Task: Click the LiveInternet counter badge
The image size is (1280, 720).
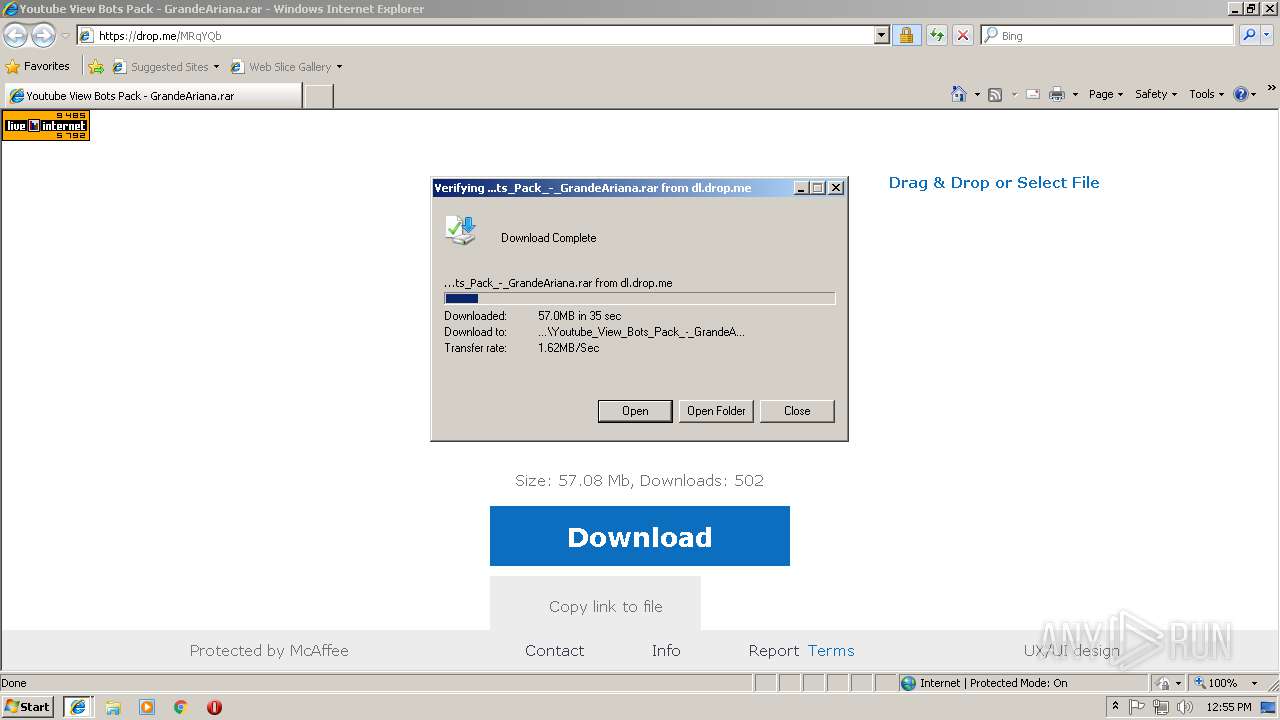Action: click(x=46, y=125)
